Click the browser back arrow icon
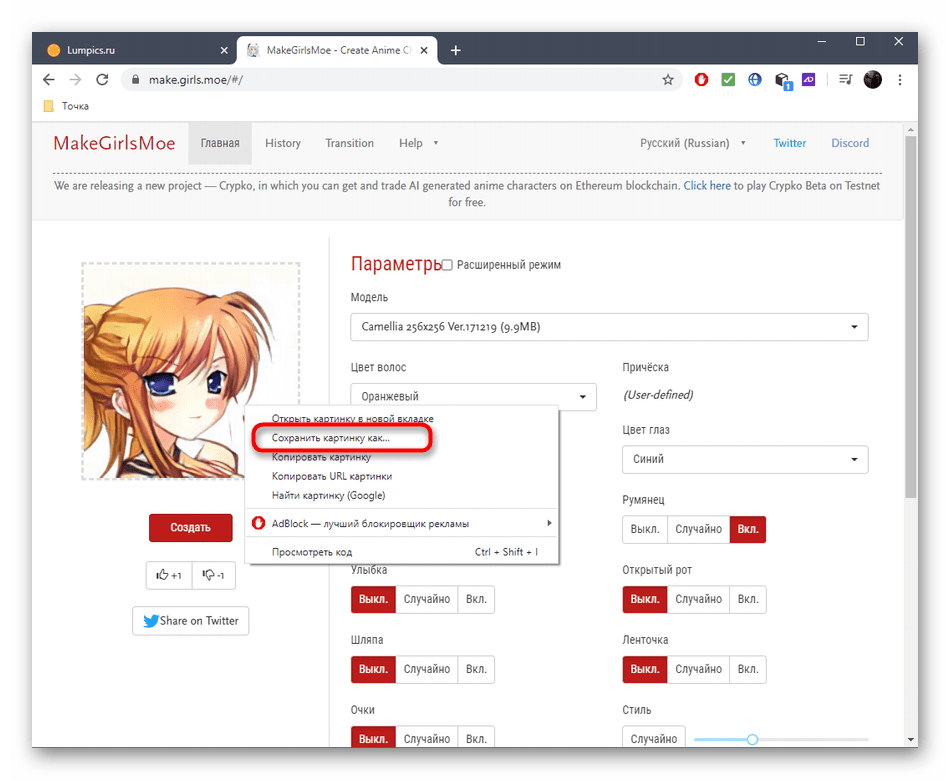 tap(49, 80)
